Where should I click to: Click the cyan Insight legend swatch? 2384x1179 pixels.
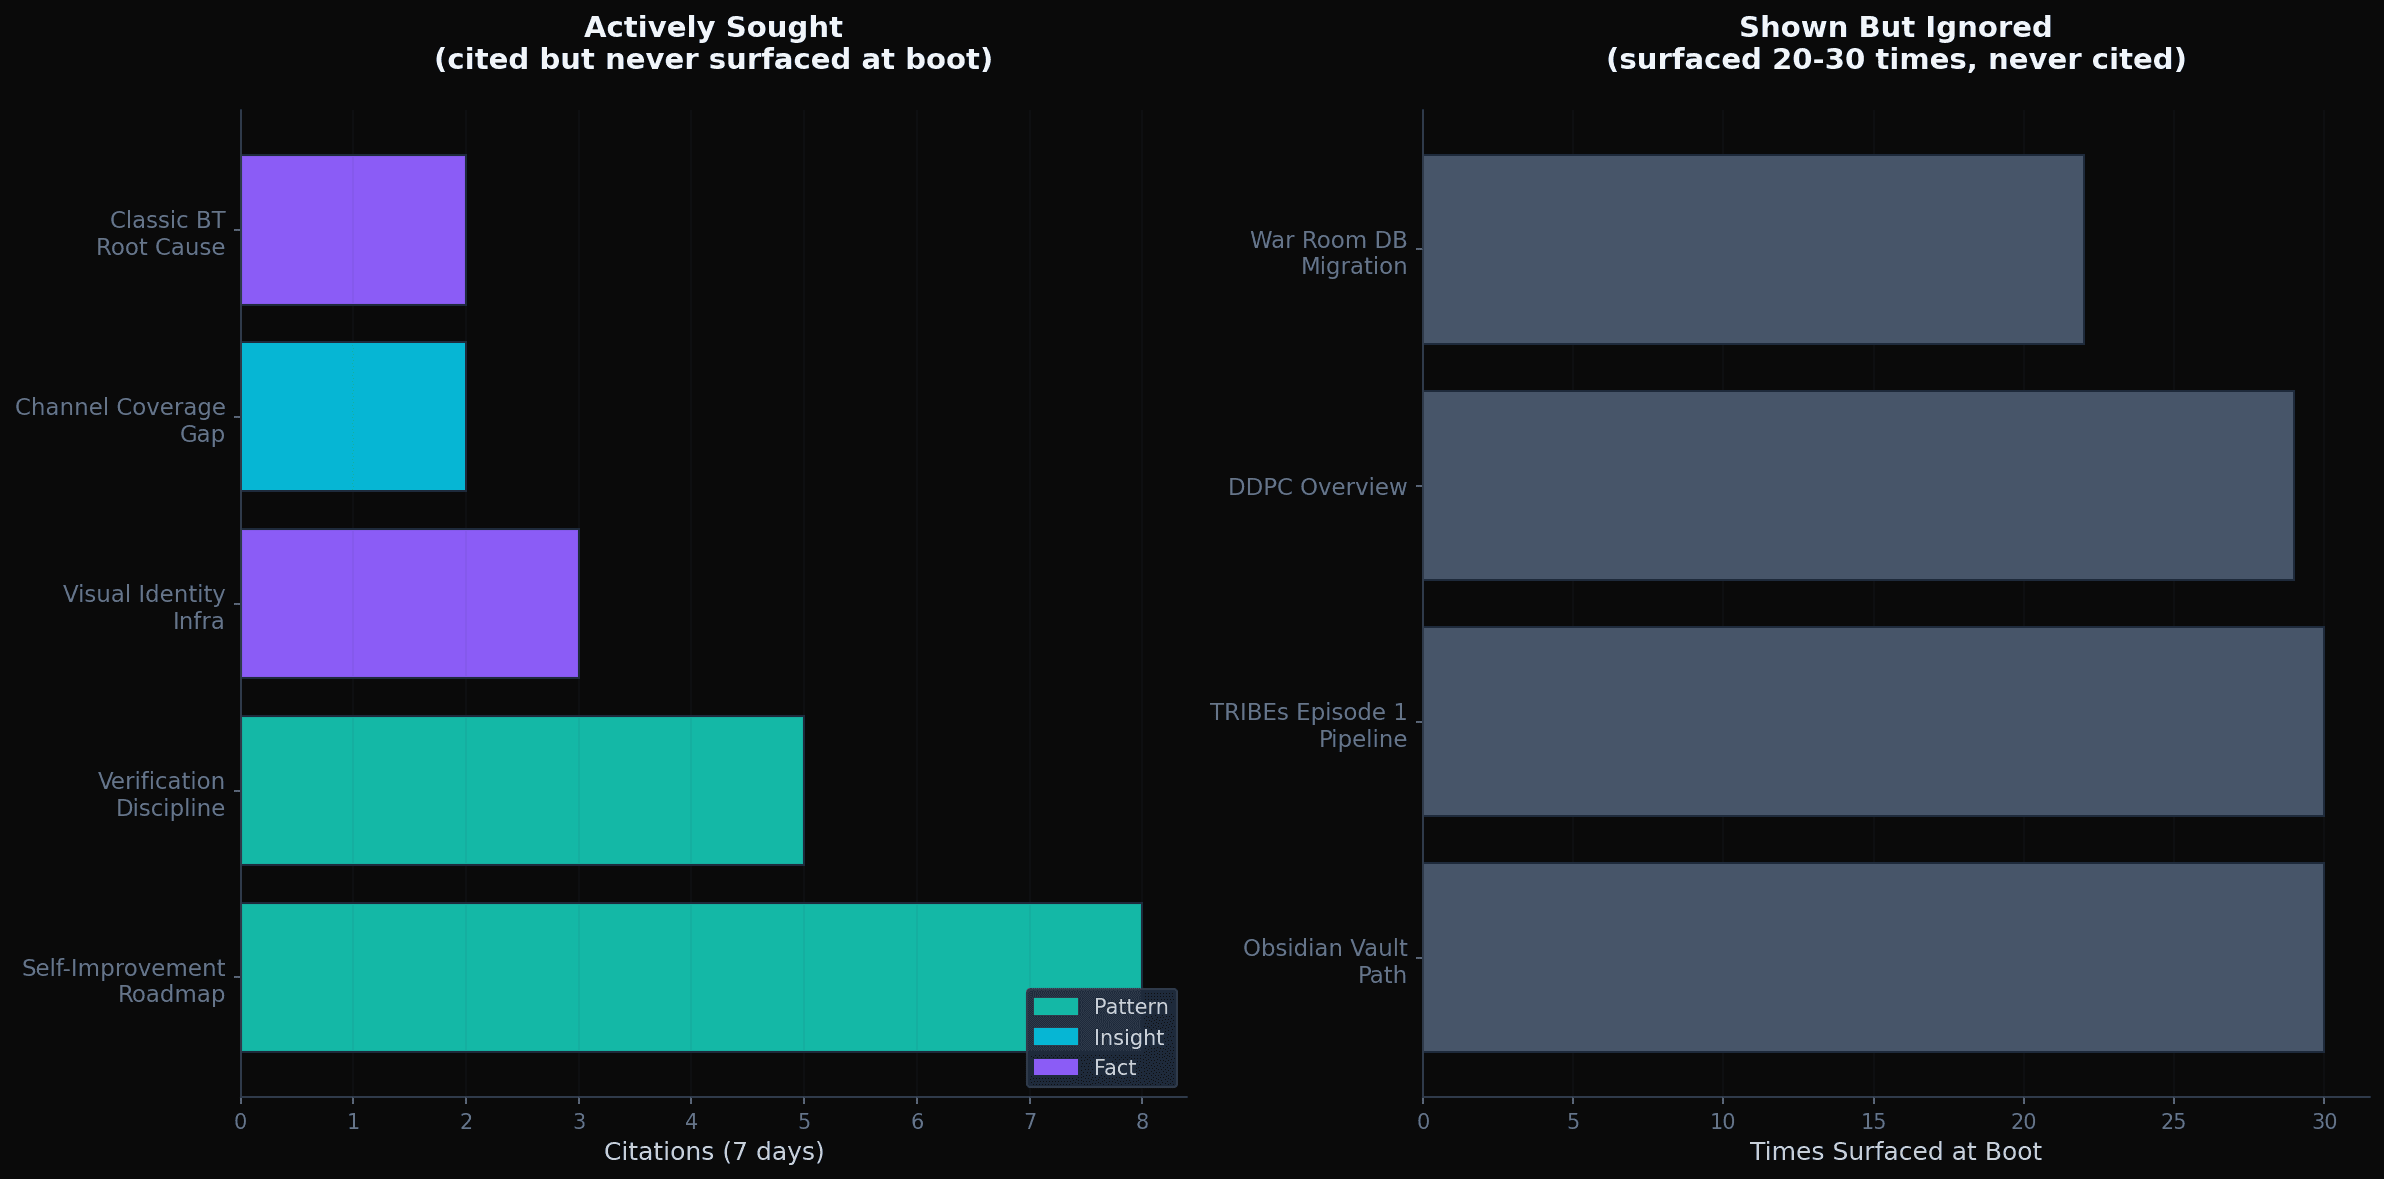1055,1037
